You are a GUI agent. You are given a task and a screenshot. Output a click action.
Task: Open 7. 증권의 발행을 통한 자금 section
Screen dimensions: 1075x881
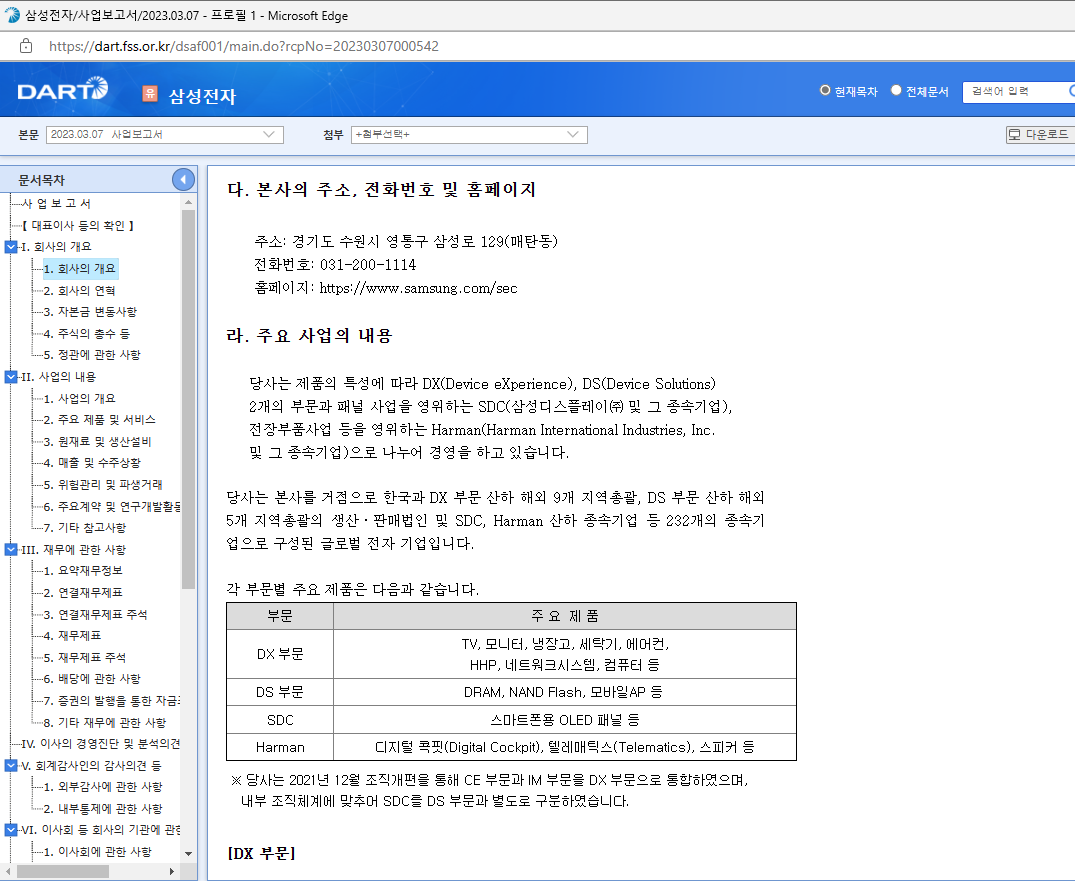tap(112, 701)
